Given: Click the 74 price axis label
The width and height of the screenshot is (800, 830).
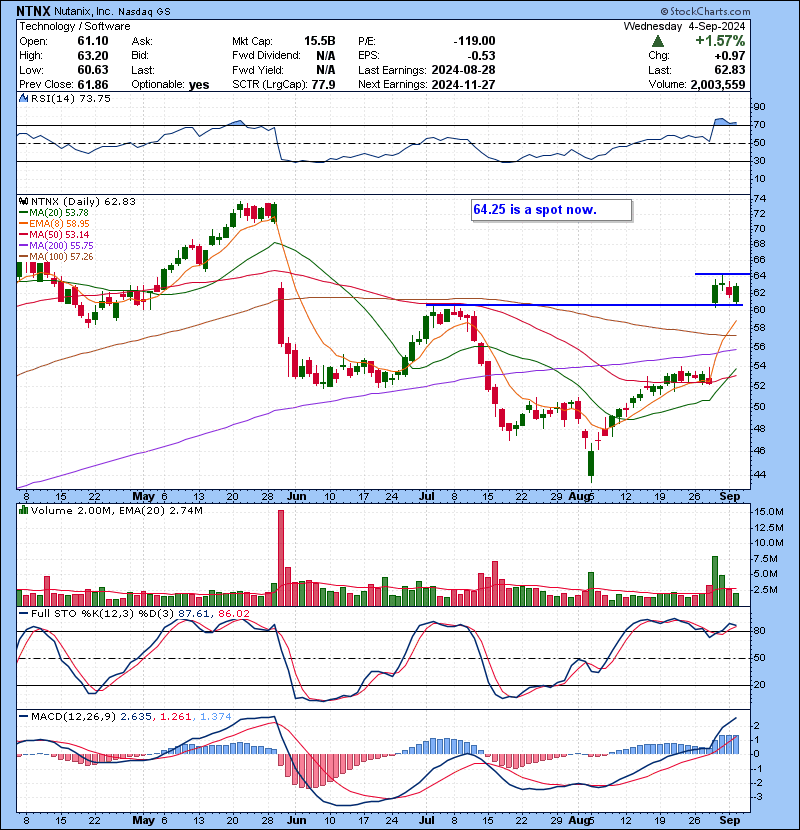Looking at the screenshot, I should tap(759, 199).
